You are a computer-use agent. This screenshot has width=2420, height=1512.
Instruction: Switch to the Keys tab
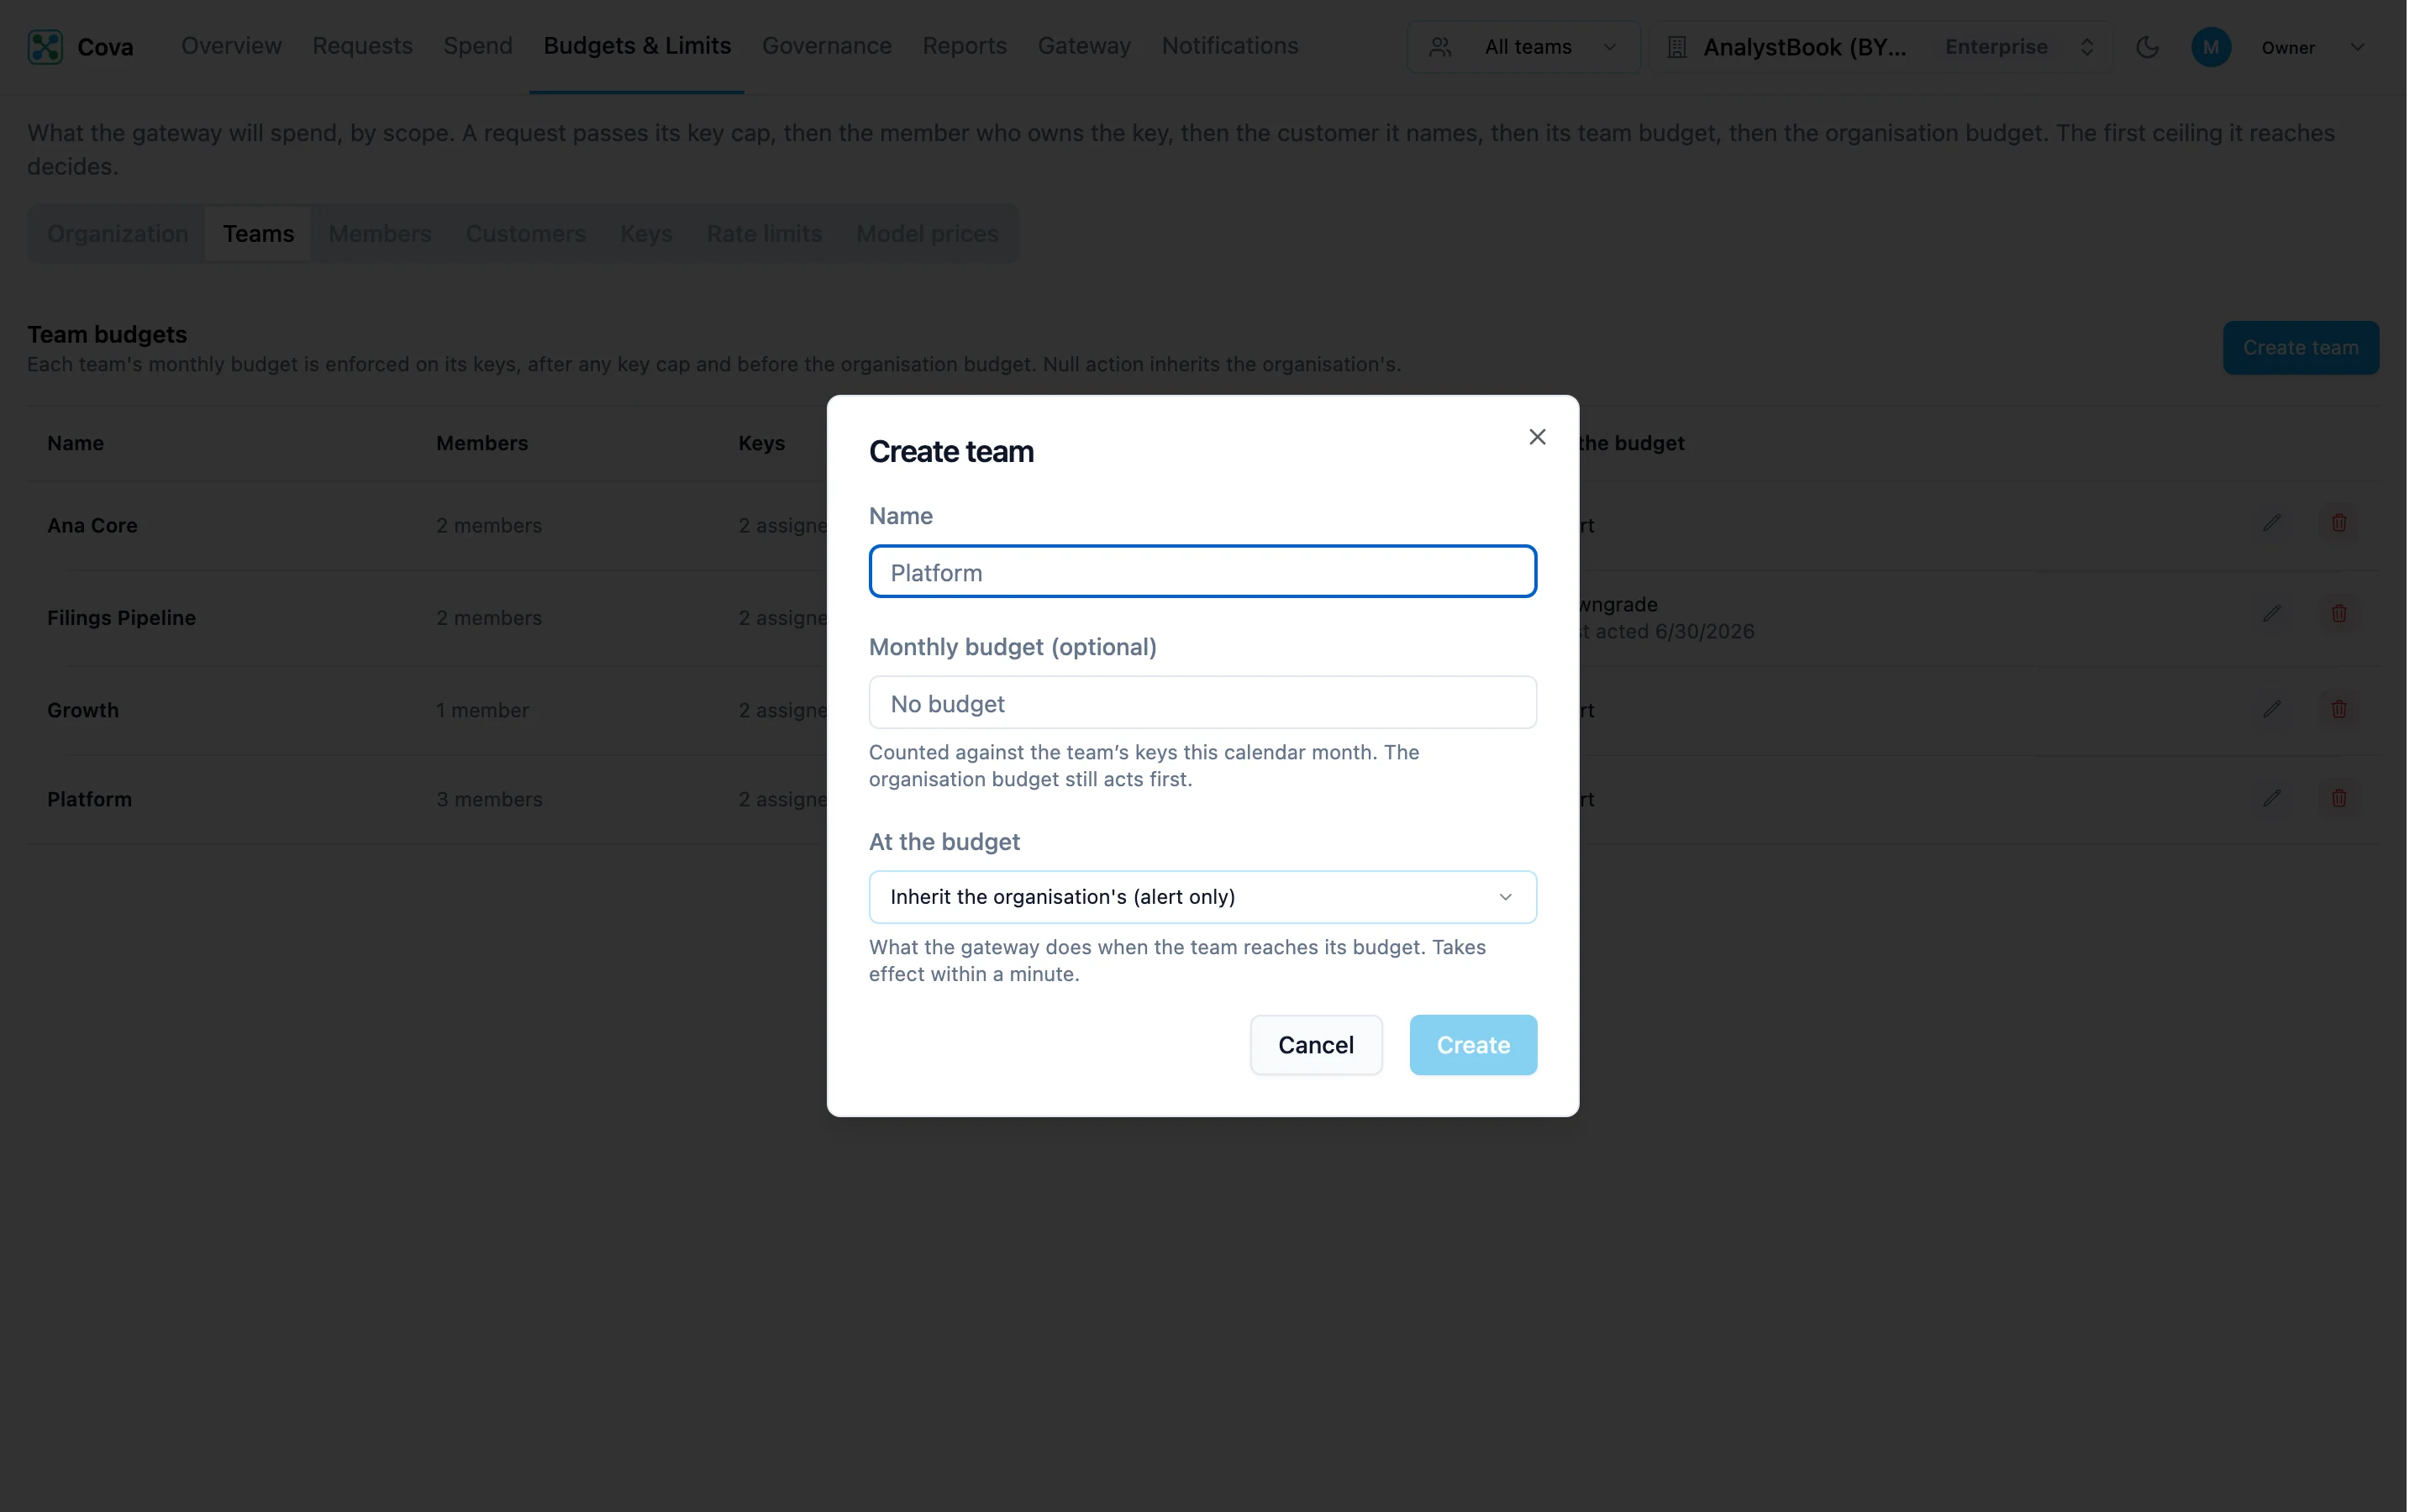pos(646,233)
